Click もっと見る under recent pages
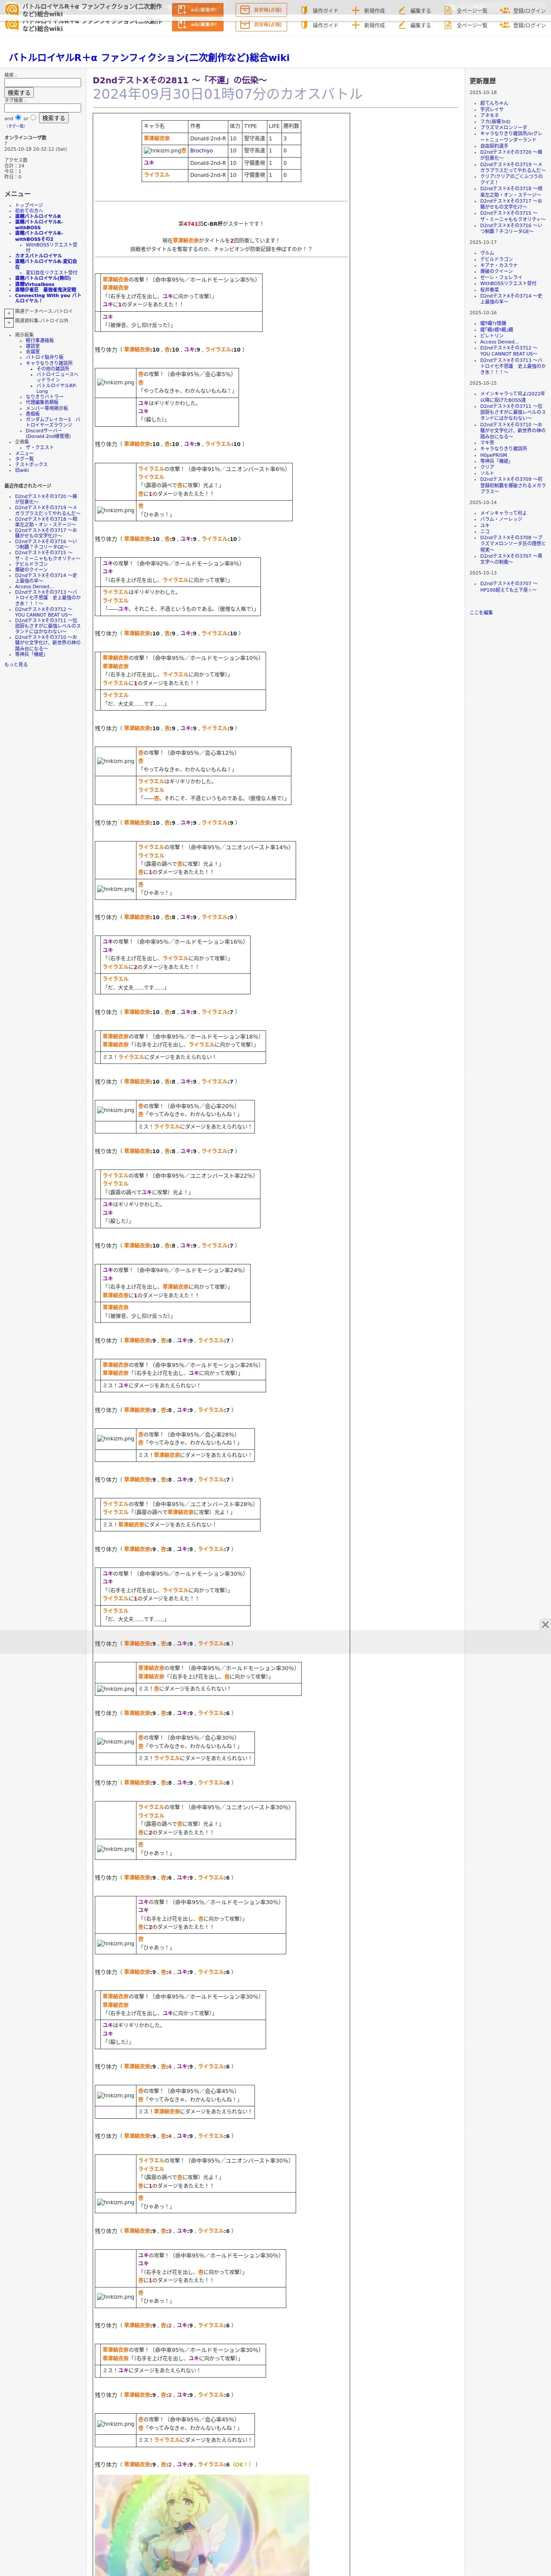 16,664
